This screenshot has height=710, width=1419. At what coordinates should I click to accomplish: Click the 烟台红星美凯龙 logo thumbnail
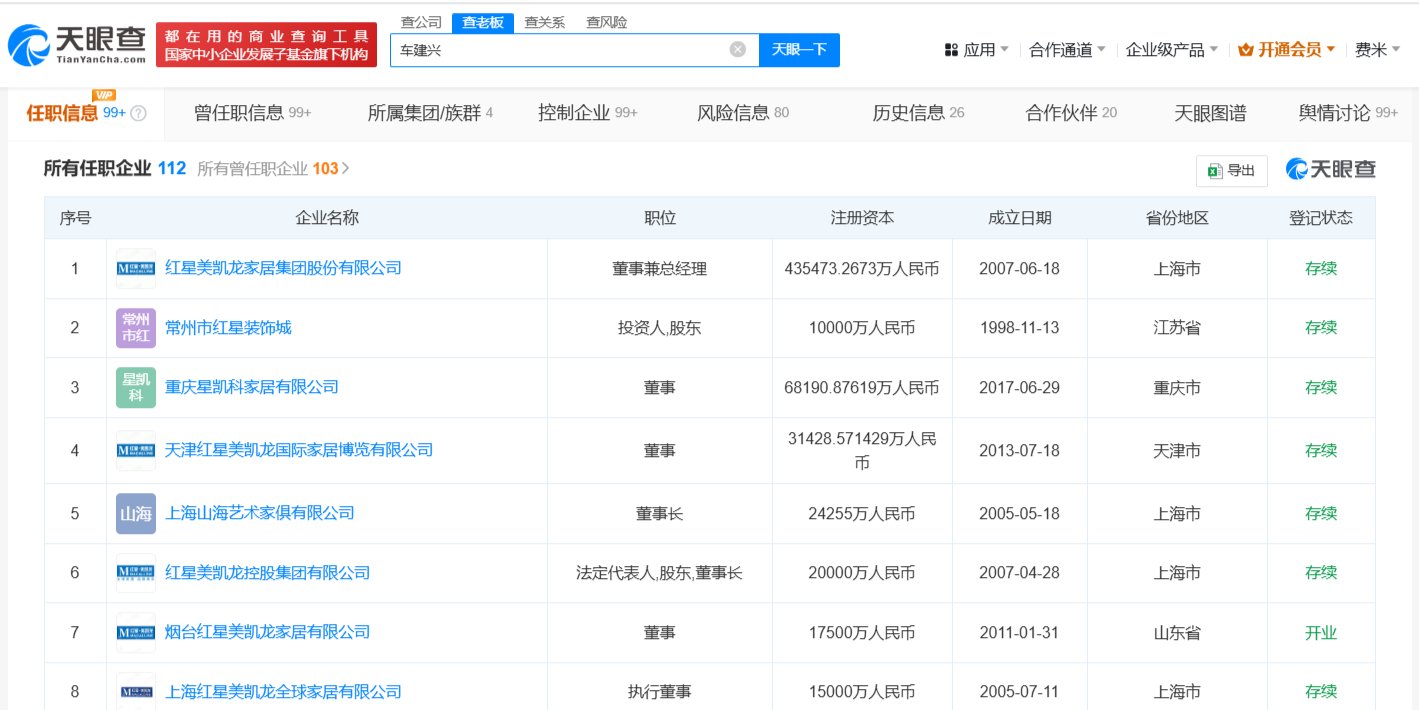click(135, 632)
